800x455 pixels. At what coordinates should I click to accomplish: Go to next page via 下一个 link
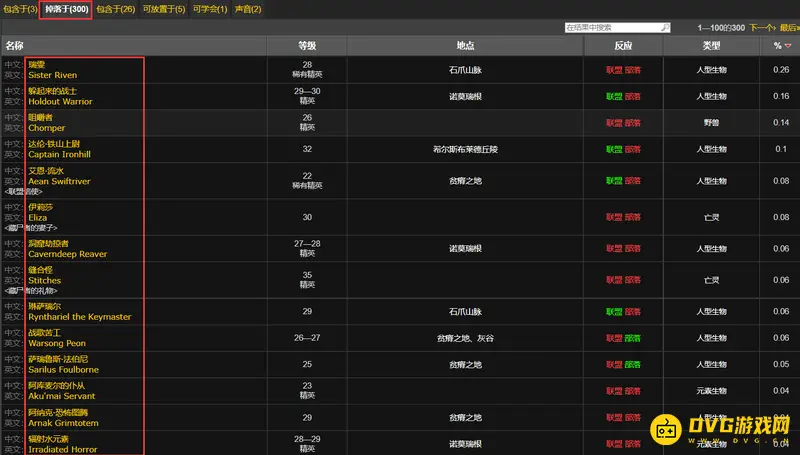click(762, 28)
